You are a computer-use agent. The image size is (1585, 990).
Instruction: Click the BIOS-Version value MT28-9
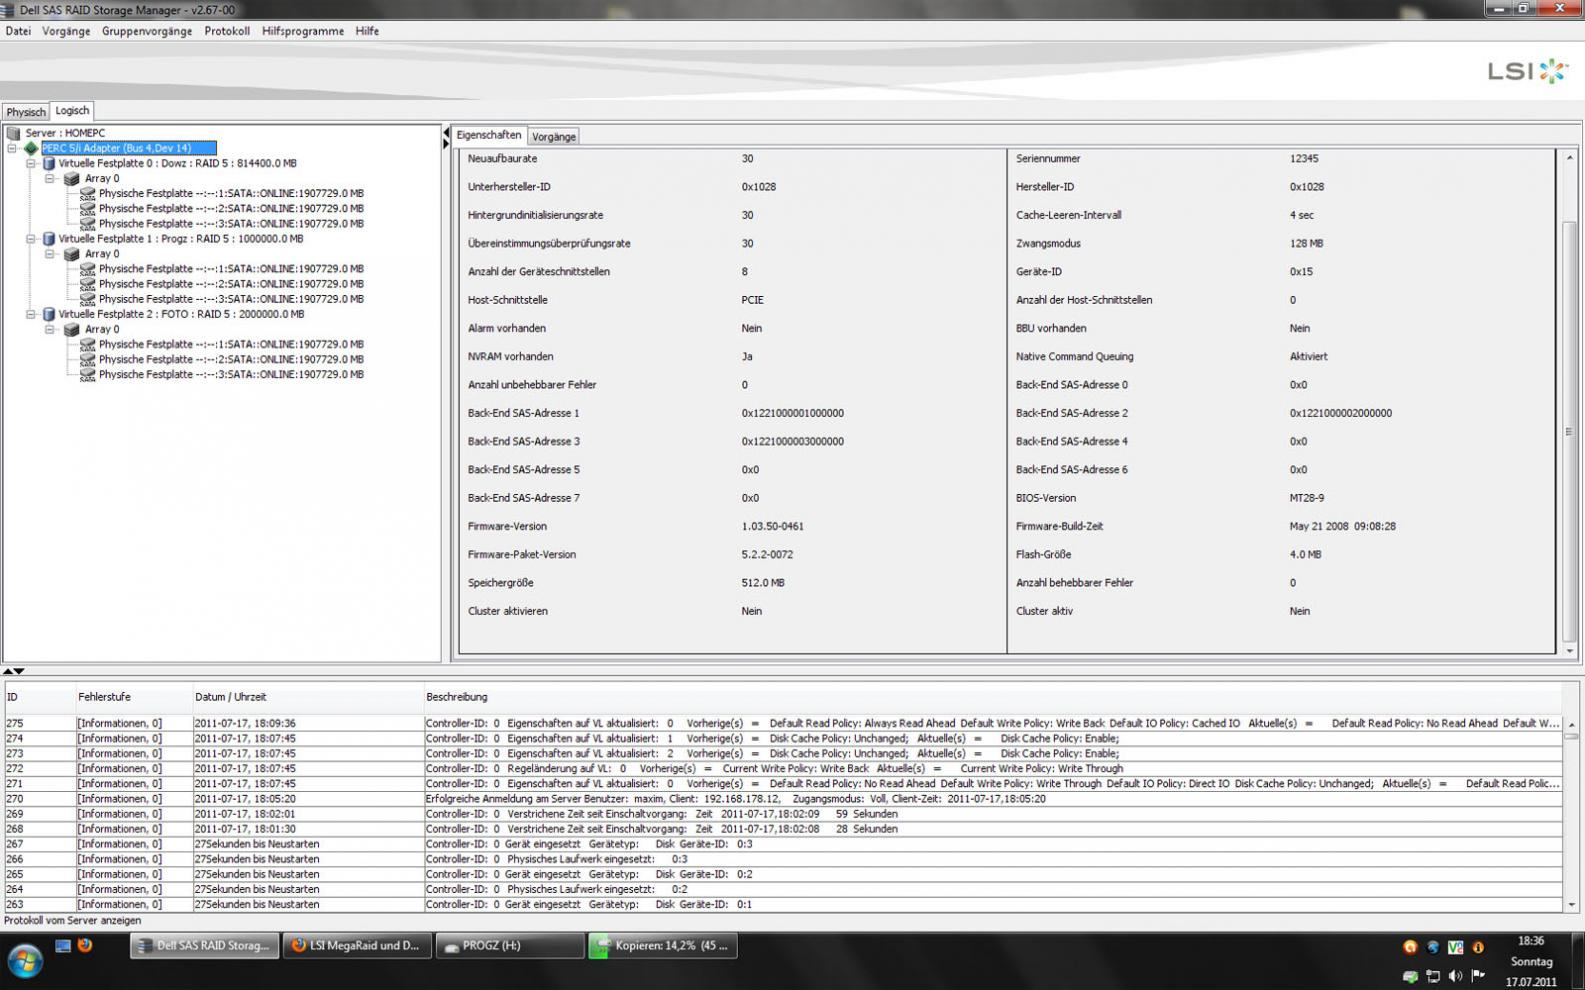(x=1306, y=498)
